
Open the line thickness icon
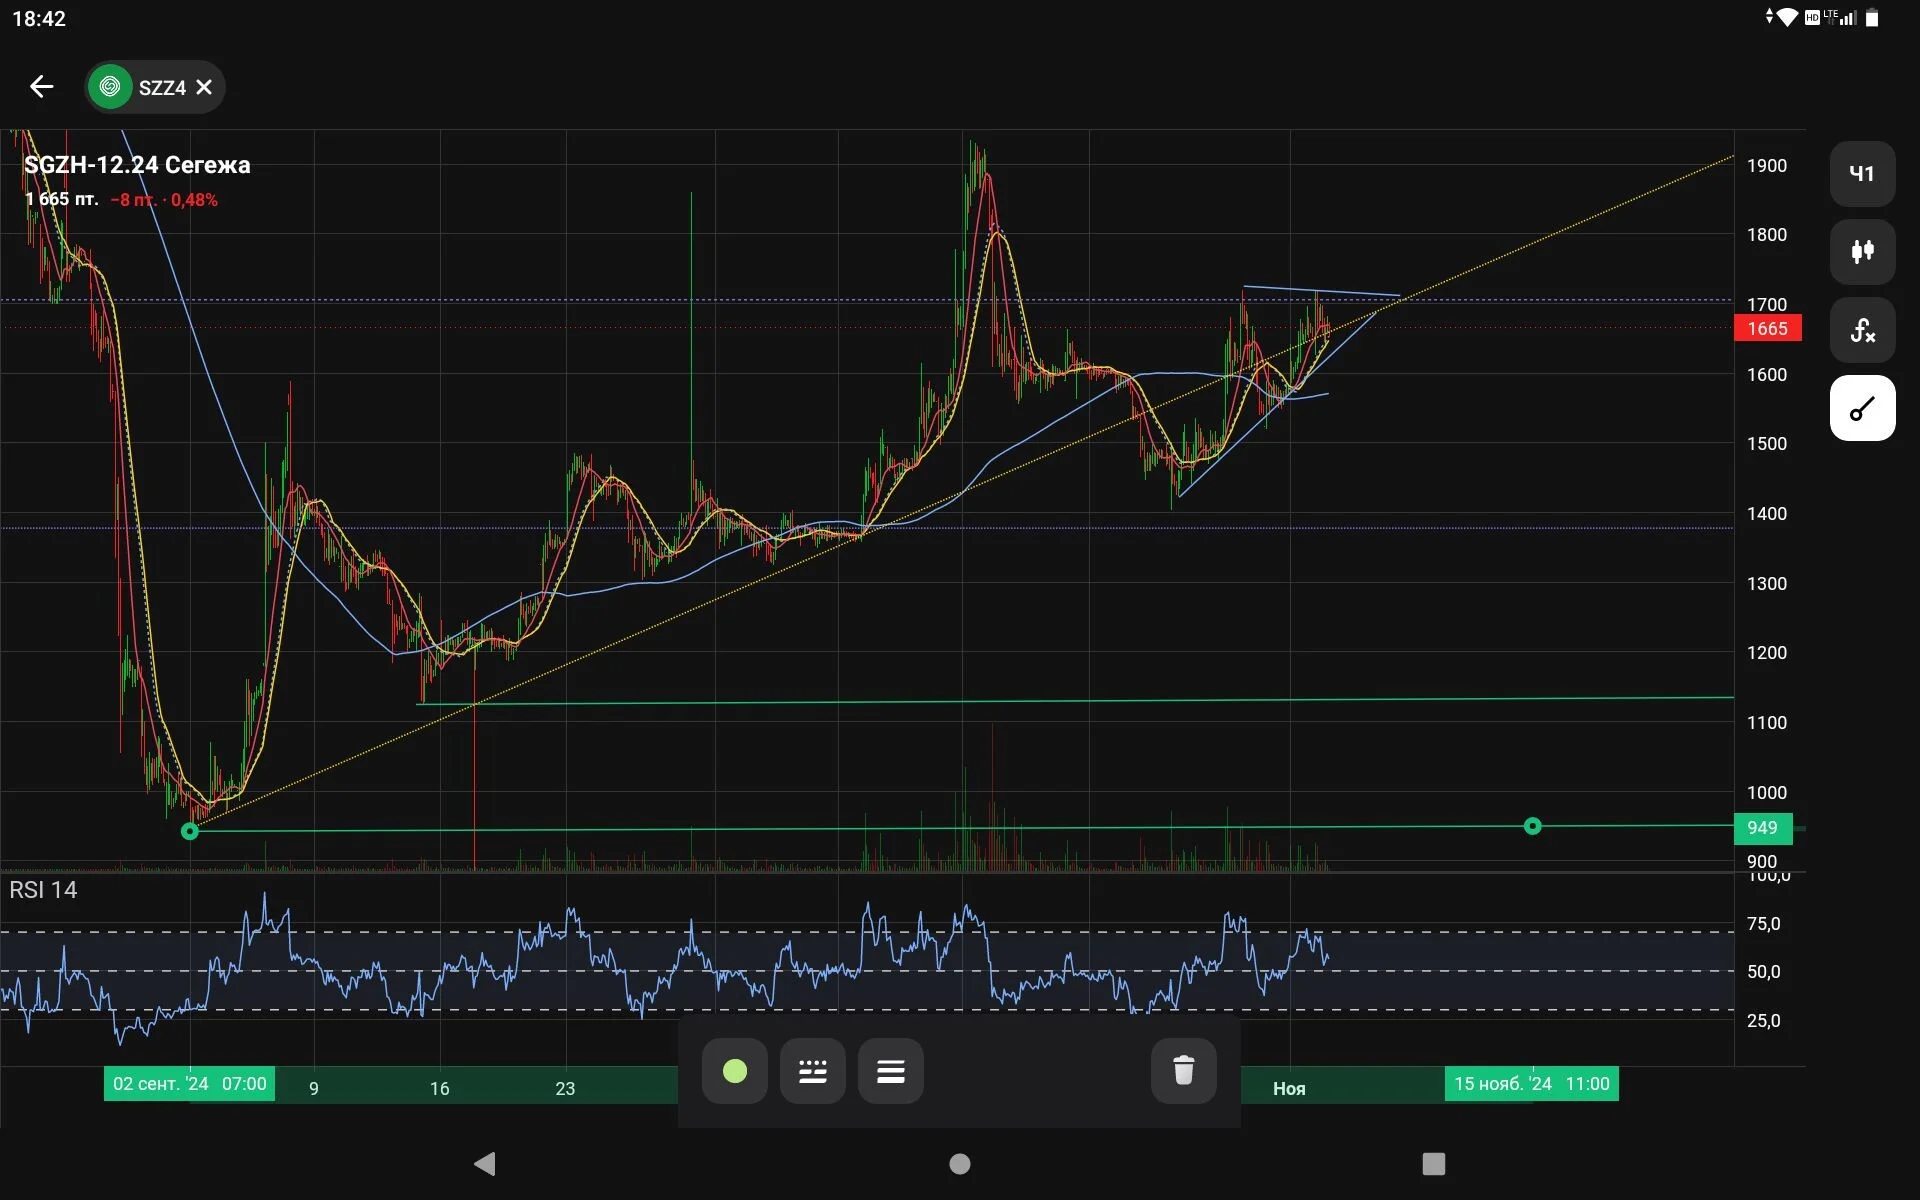(x=891, y=1071)
